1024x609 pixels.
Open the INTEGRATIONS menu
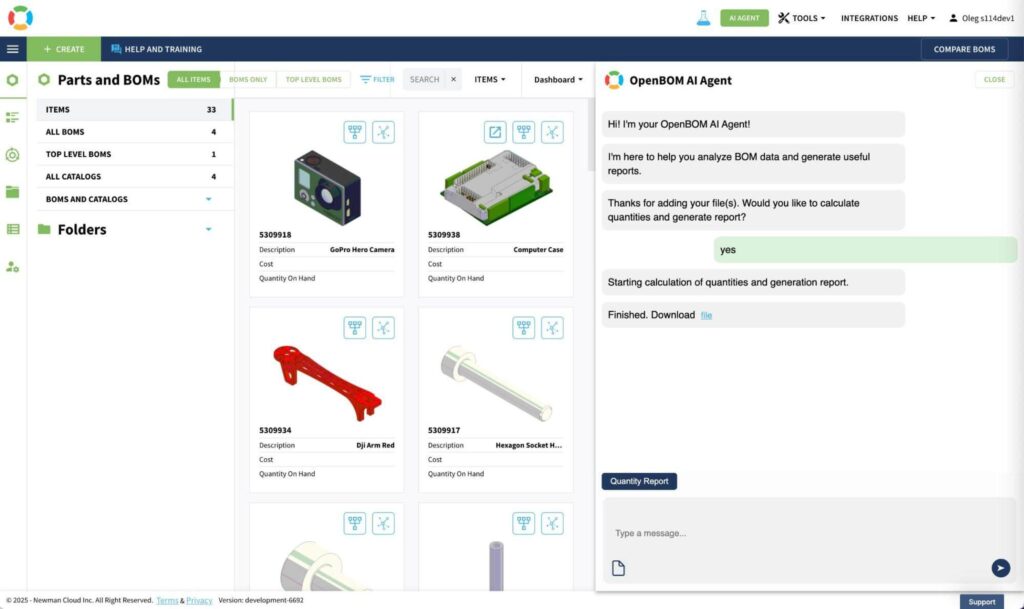coord(869,18)
